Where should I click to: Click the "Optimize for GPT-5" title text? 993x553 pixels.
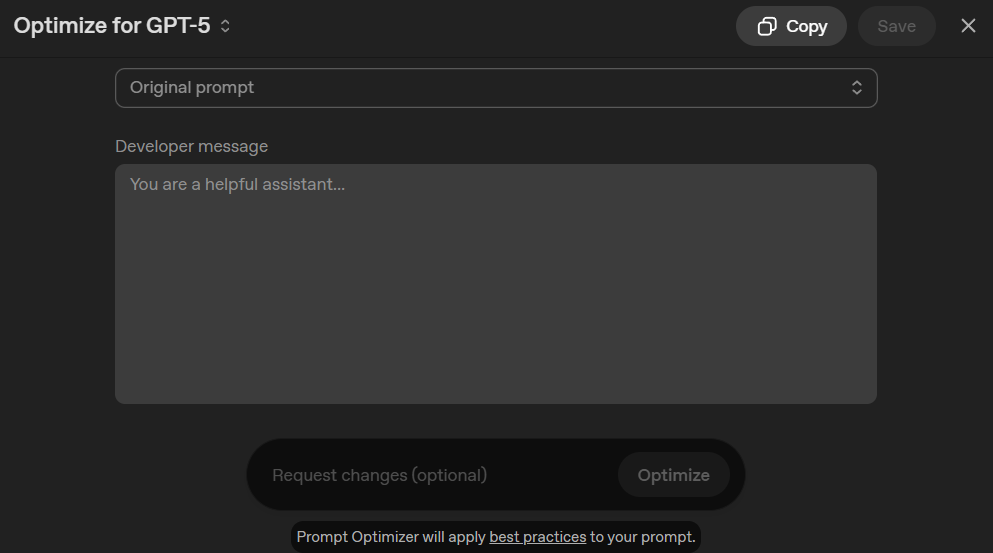112,26
